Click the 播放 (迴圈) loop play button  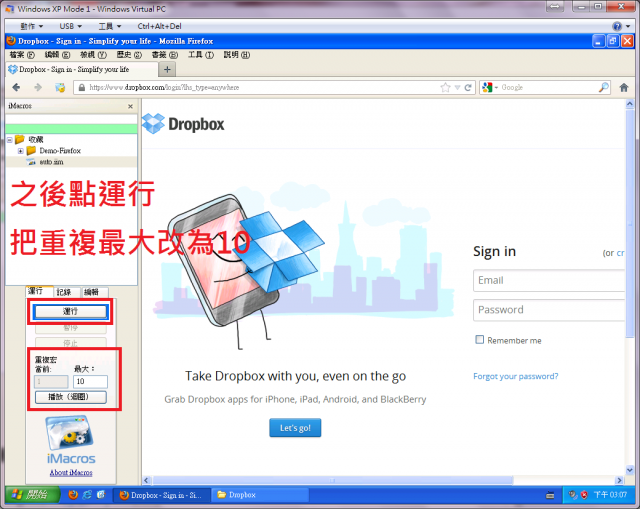71,397
